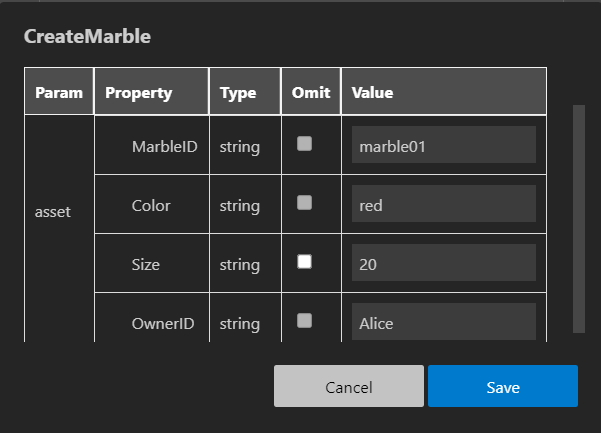Toggle the Omit checkbox for Color
This screenshot has width=601, height=433.
pyautogui.click(x=305, y=203)
